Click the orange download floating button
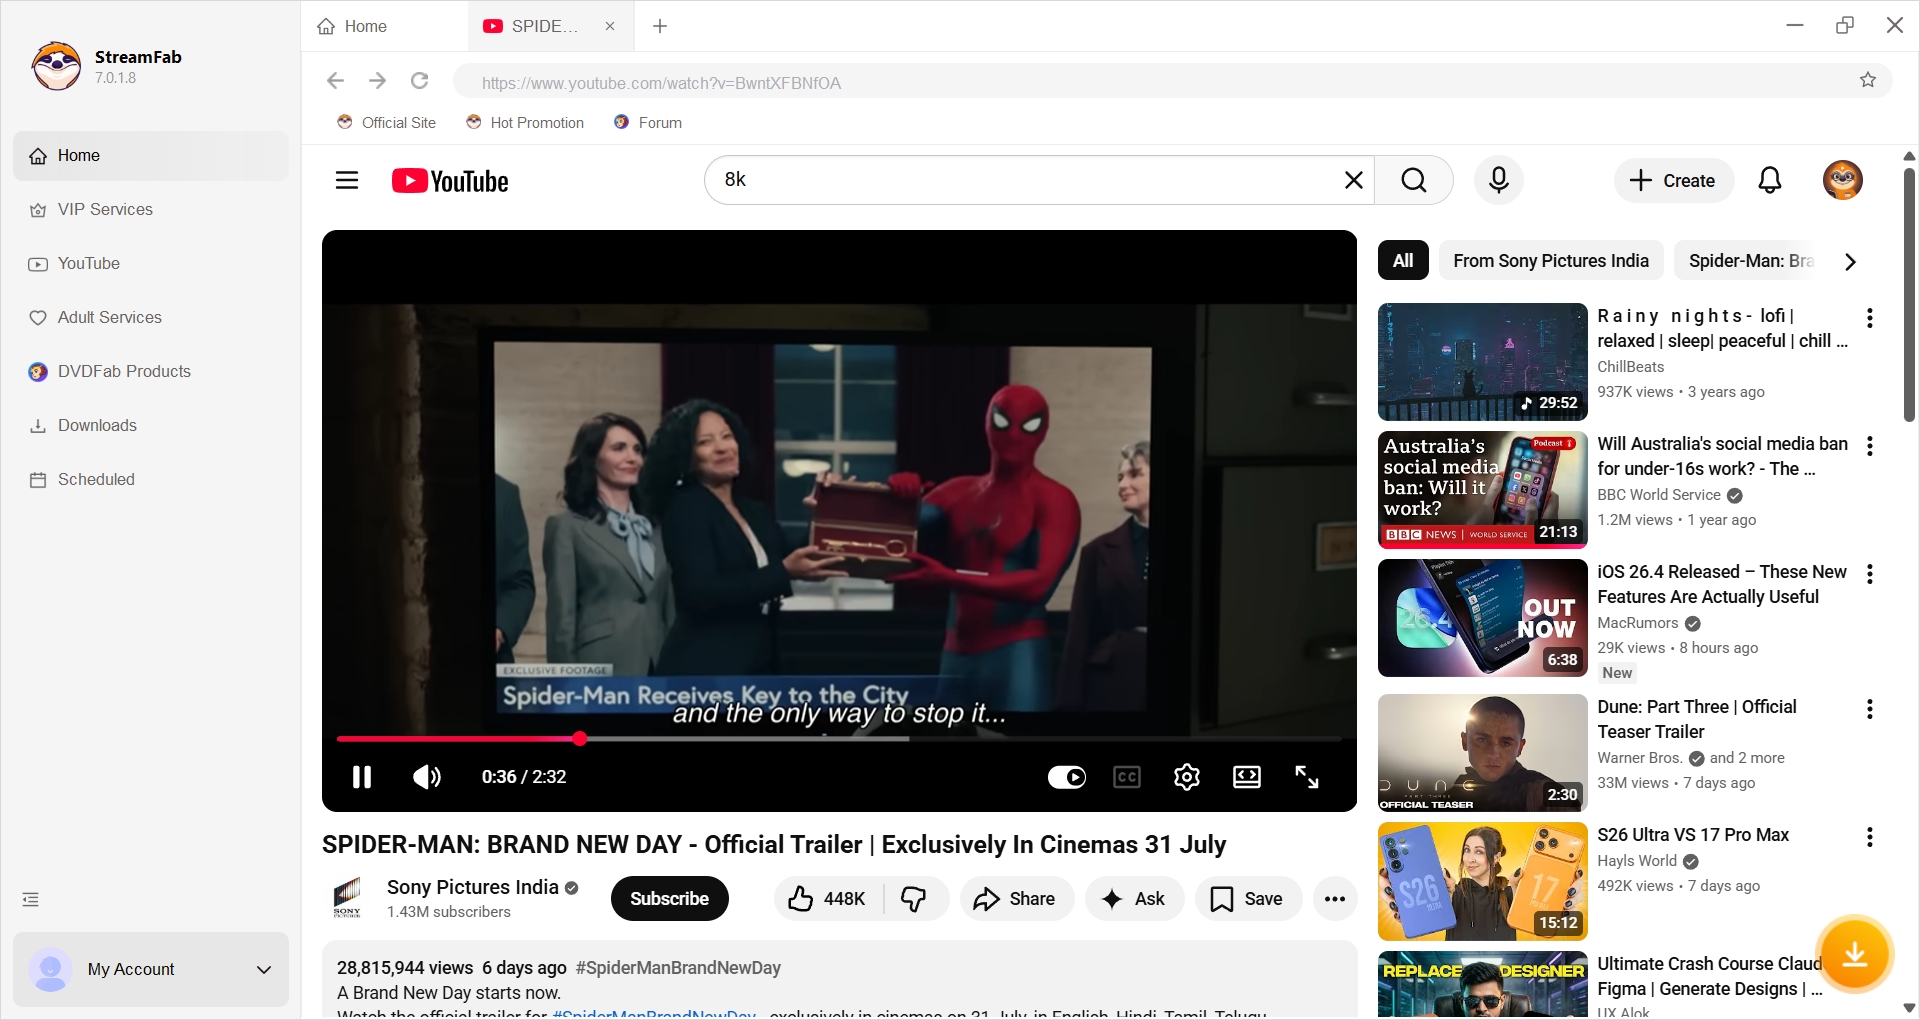 pos(1856,955)
